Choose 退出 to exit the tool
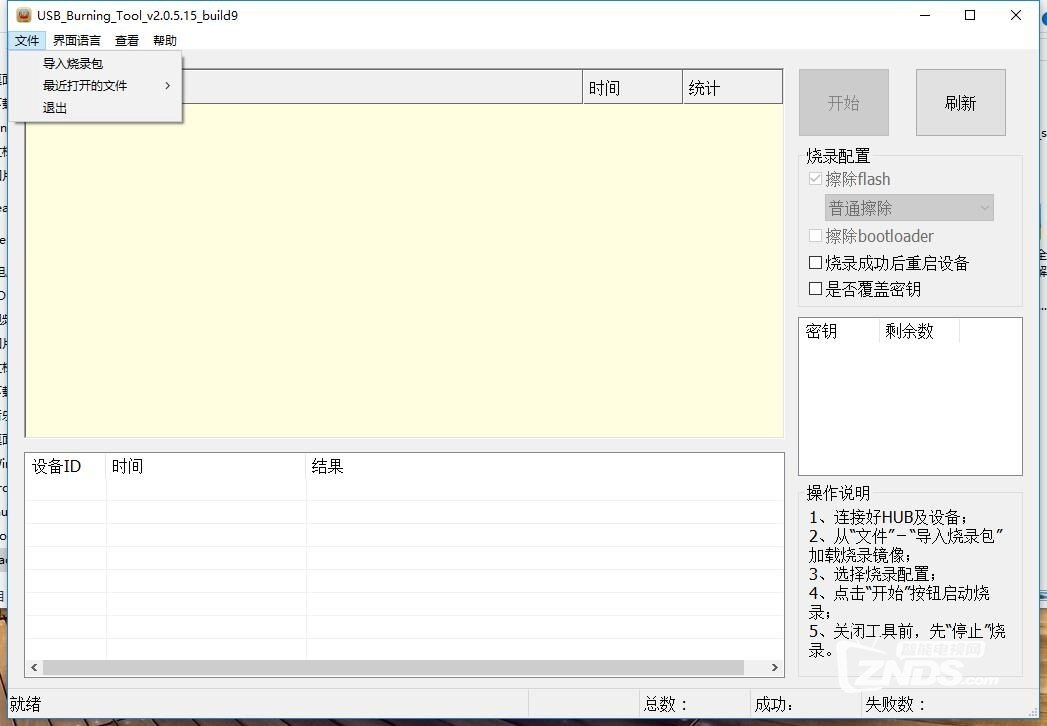The image size is (1047, 726). tap(95, 108)
